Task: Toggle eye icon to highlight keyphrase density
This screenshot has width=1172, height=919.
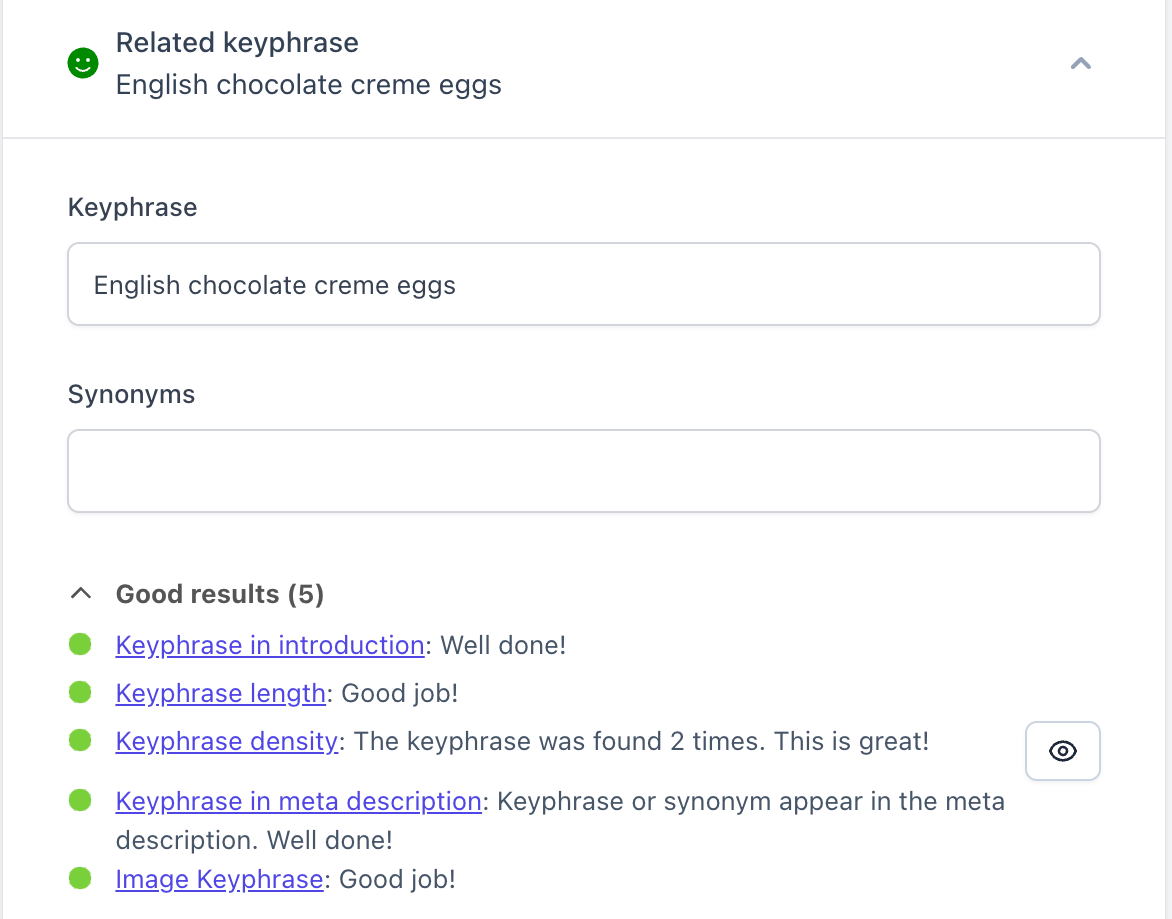Action: 1062,751
